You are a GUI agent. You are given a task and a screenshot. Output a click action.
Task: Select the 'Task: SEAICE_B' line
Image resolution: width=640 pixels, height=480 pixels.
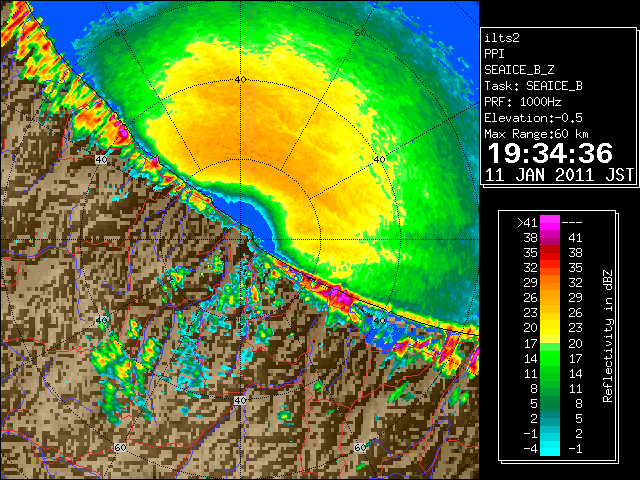pyautogui.click(x=533, y=86)
